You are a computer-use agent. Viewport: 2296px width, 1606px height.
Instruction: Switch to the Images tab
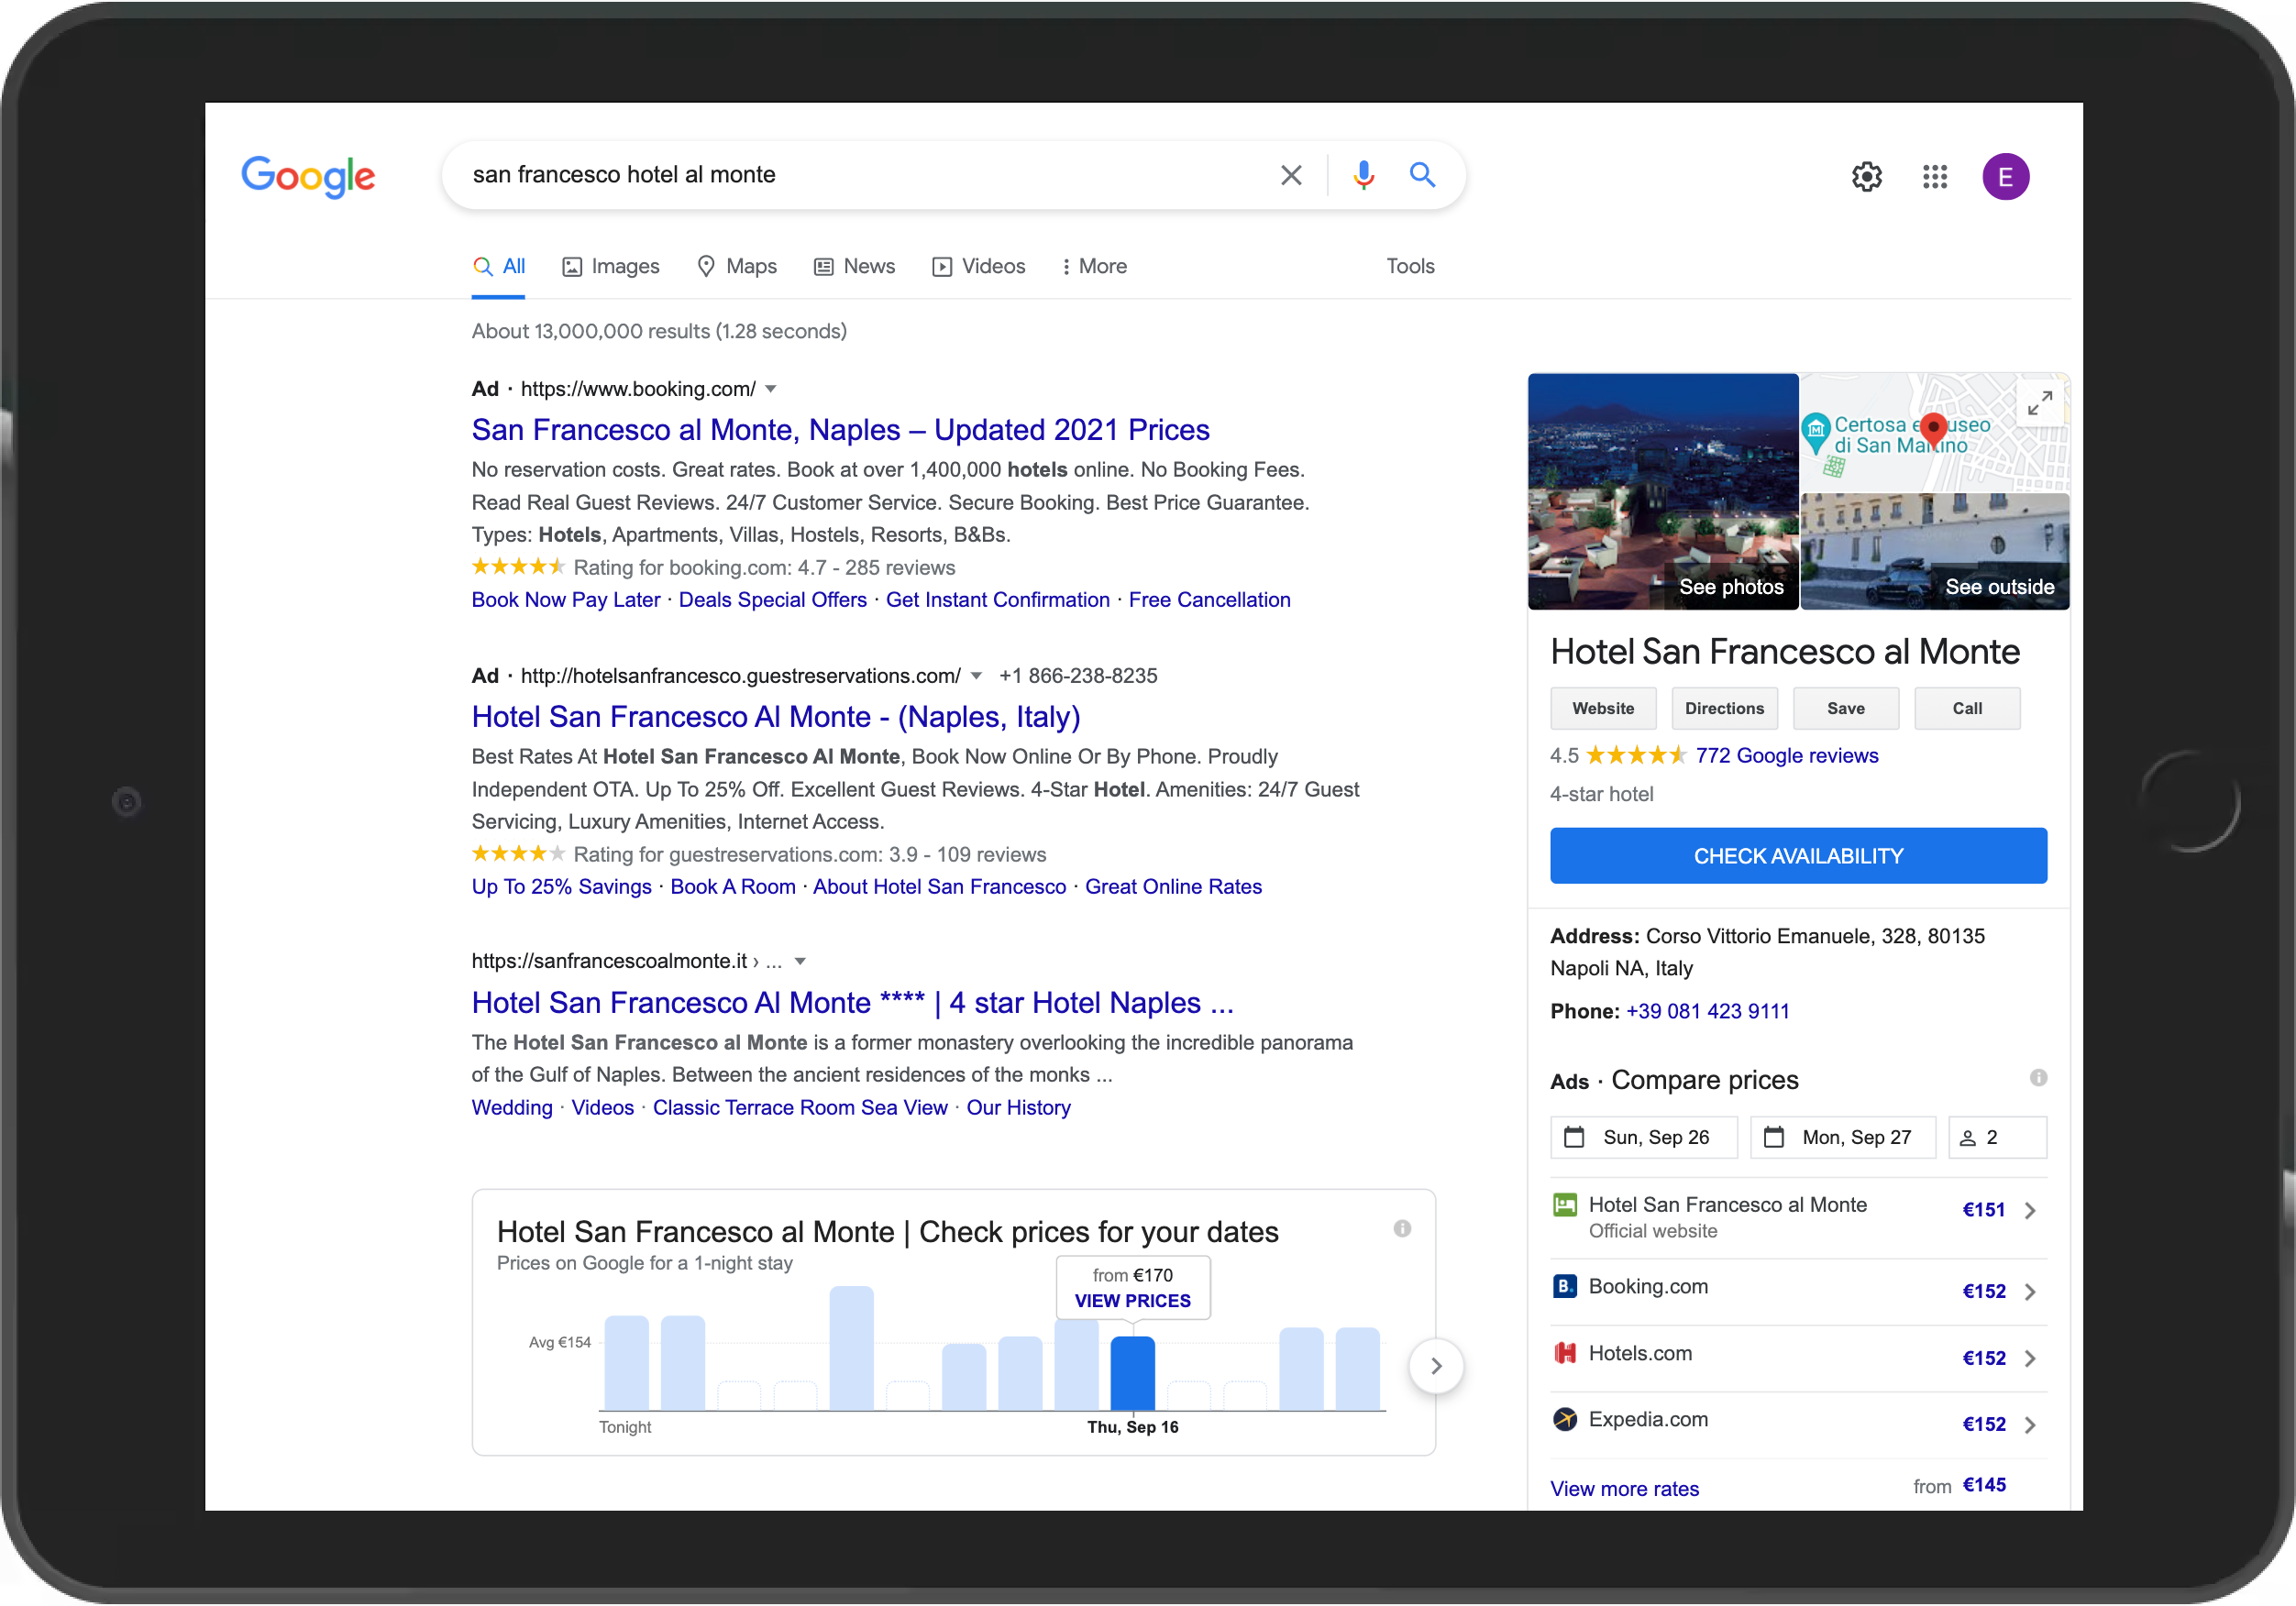tap(610, 266)
